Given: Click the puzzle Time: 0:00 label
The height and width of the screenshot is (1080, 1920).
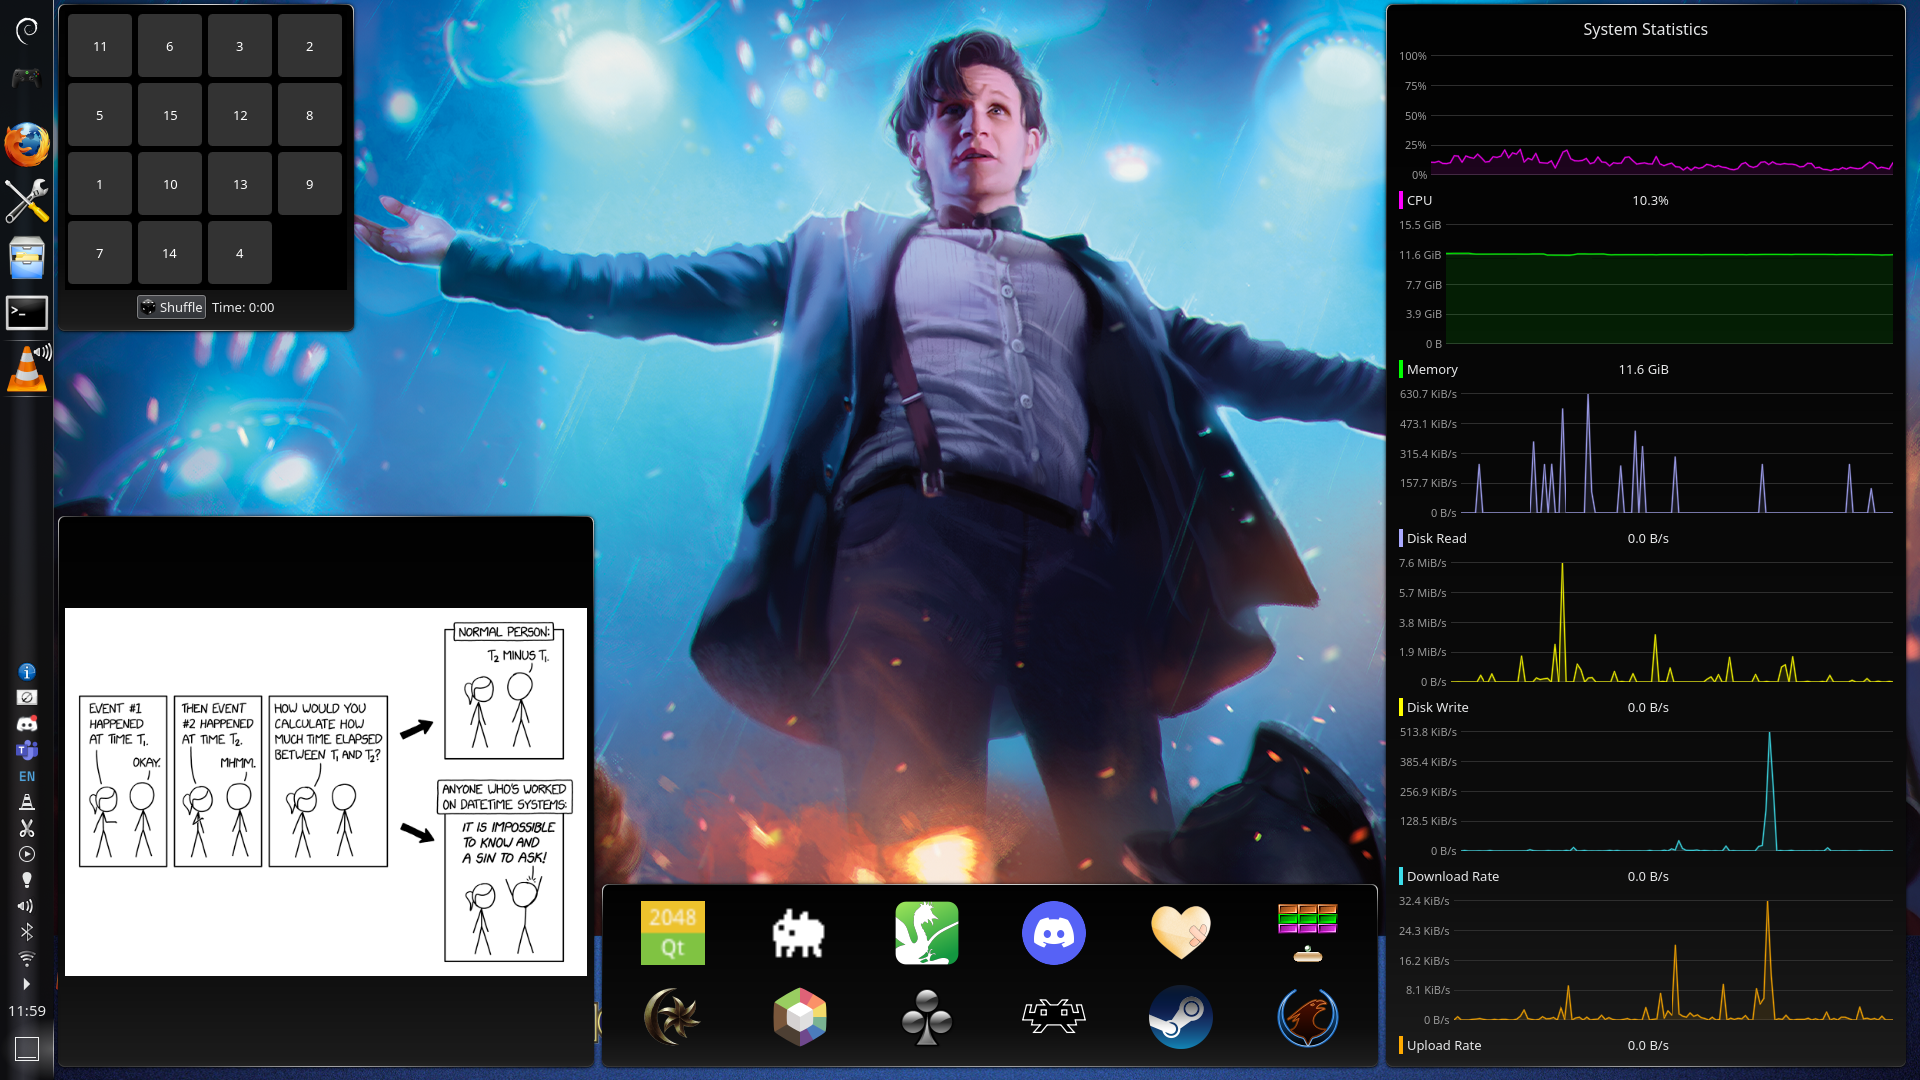Looking at the screenshot, I should pyautogui.click(x=243, y=307).
